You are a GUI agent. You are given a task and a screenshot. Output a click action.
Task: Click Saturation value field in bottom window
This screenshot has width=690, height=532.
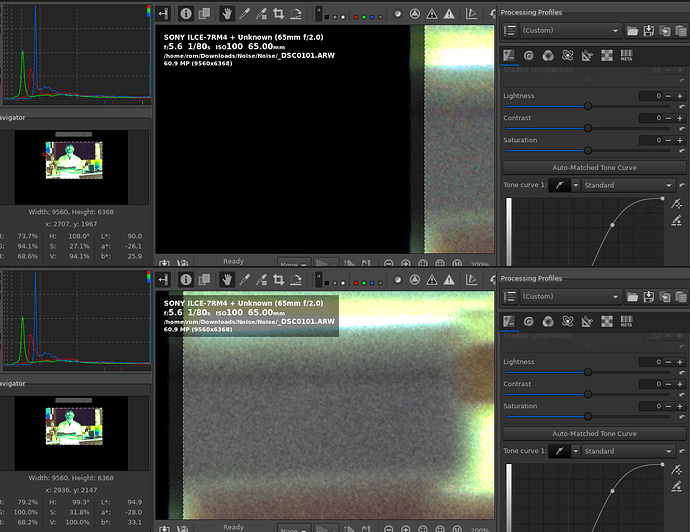click(651, 406)
